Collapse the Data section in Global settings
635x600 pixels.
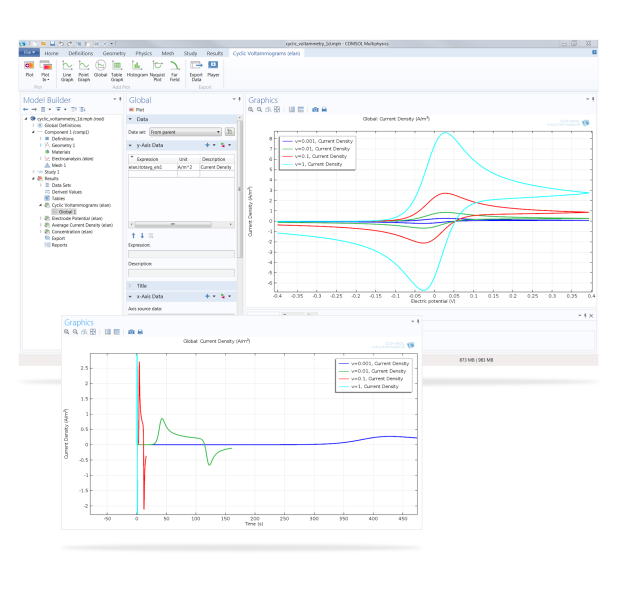[x=132, y=119]
